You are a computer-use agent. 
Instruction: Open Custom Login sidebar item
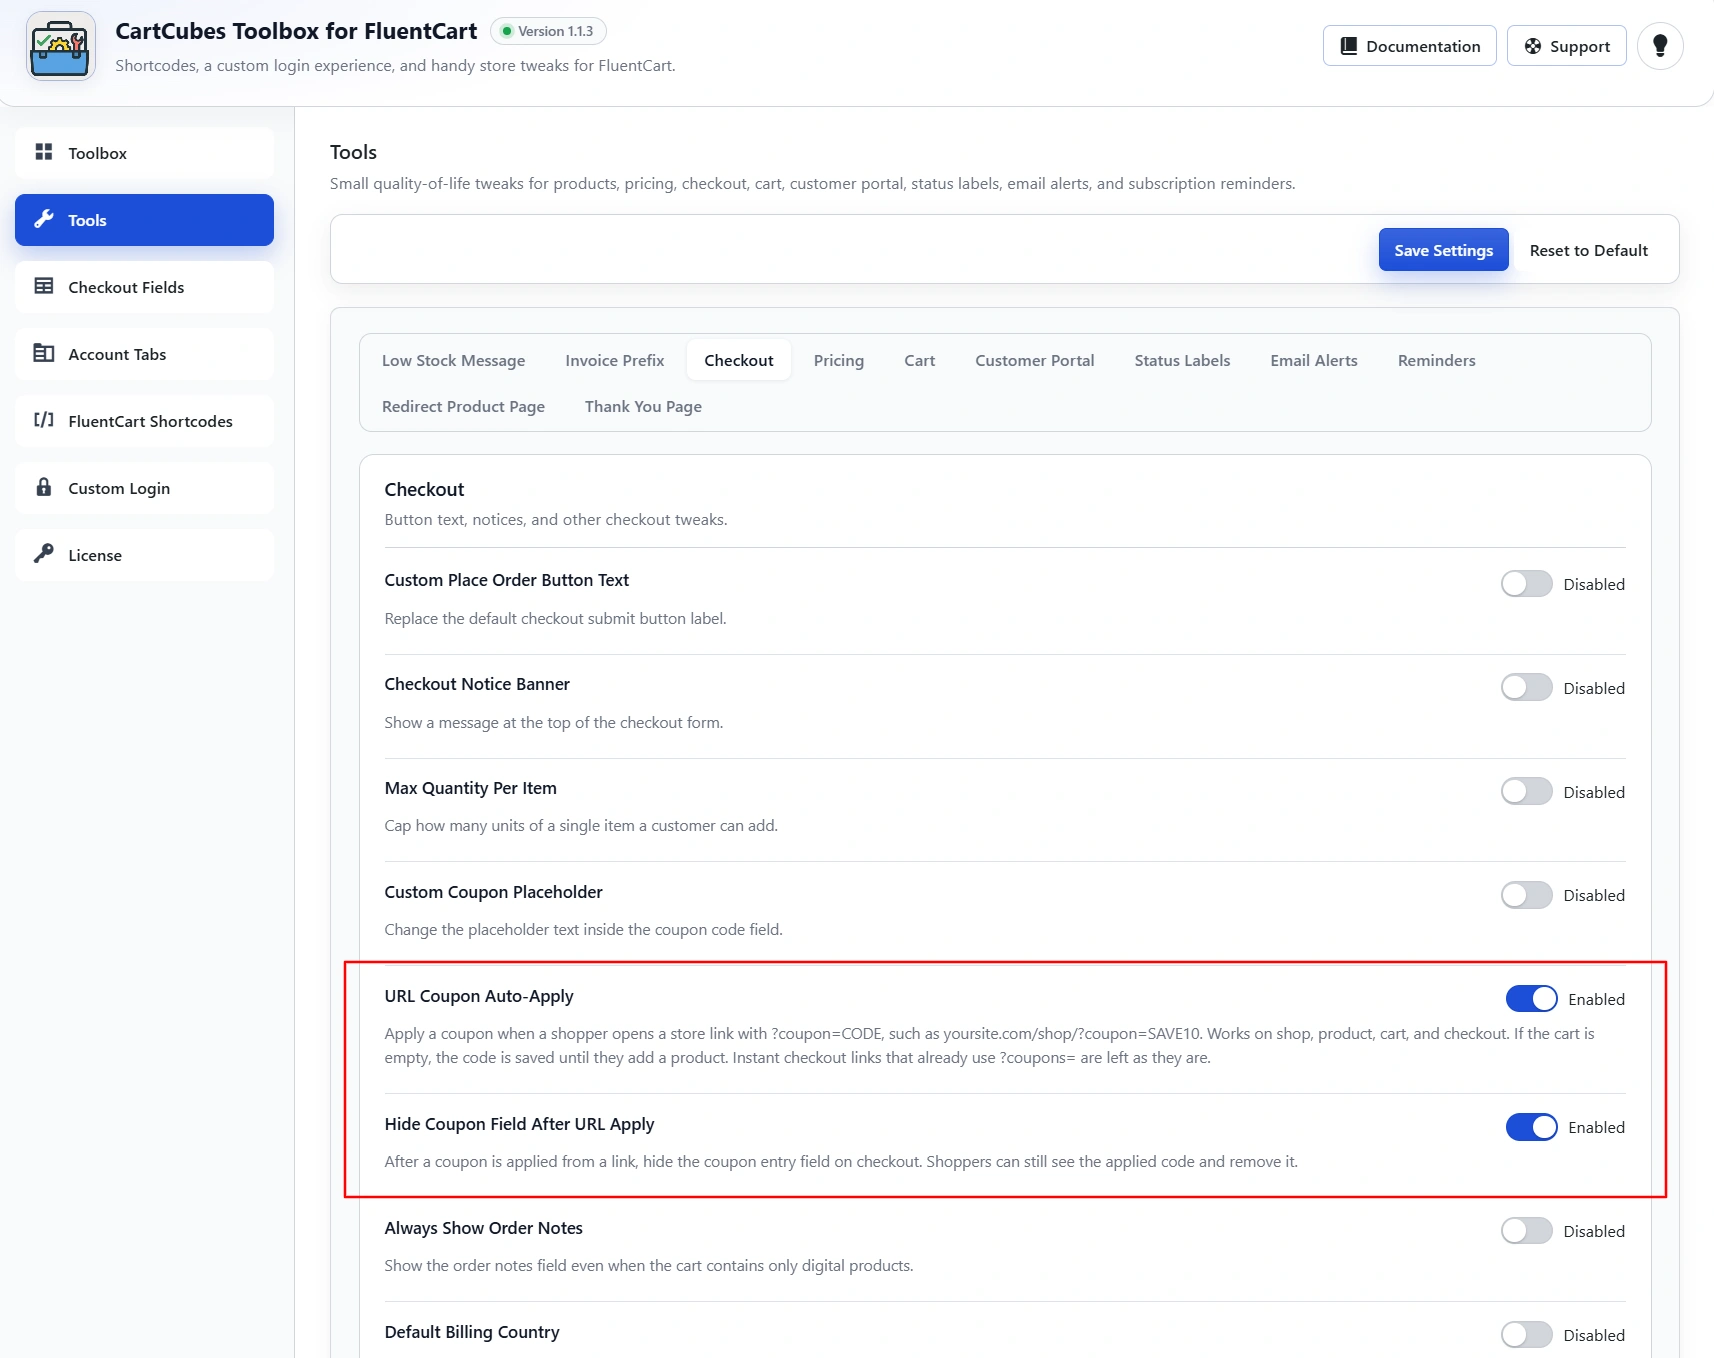coord(144,488)
